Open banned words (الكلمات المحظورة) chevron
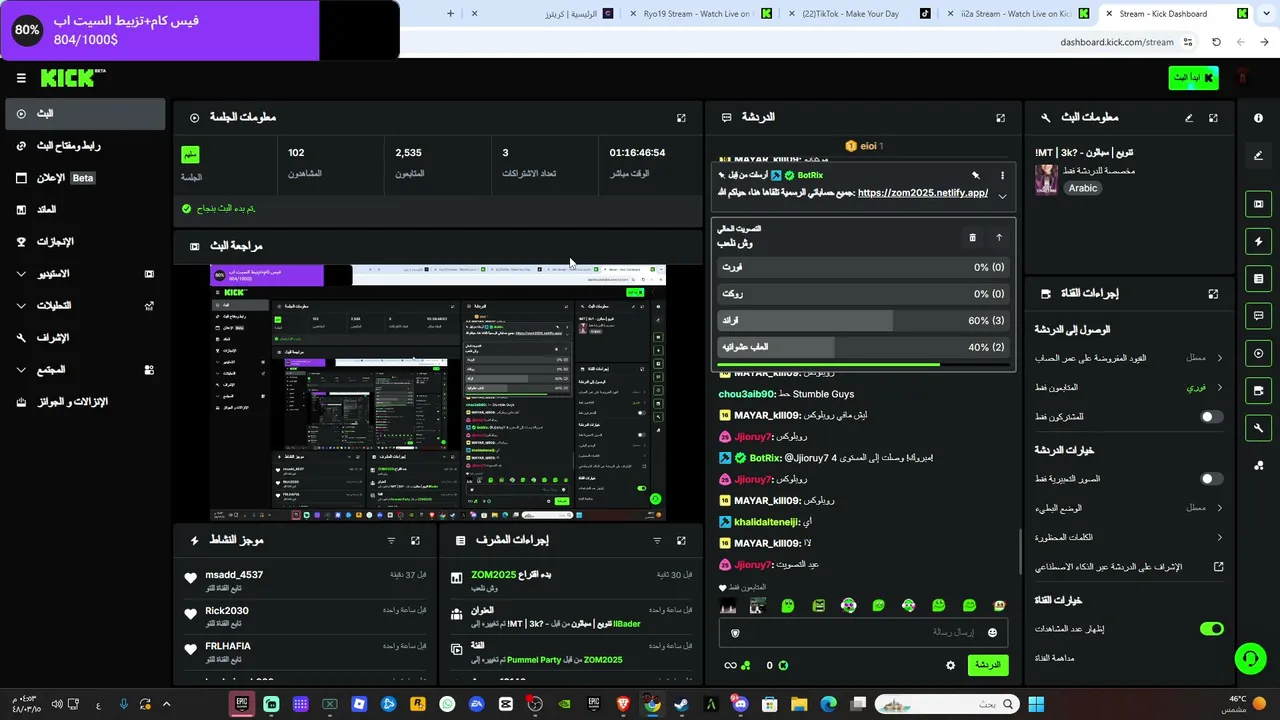Viewport: 1280px width, 720px height. pyautogui.click(x=1220, y=538)
